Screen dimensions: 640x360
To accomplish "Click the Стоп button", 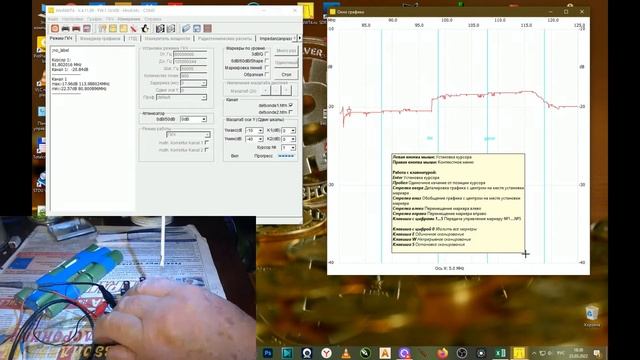I will (x=286, y=75).
